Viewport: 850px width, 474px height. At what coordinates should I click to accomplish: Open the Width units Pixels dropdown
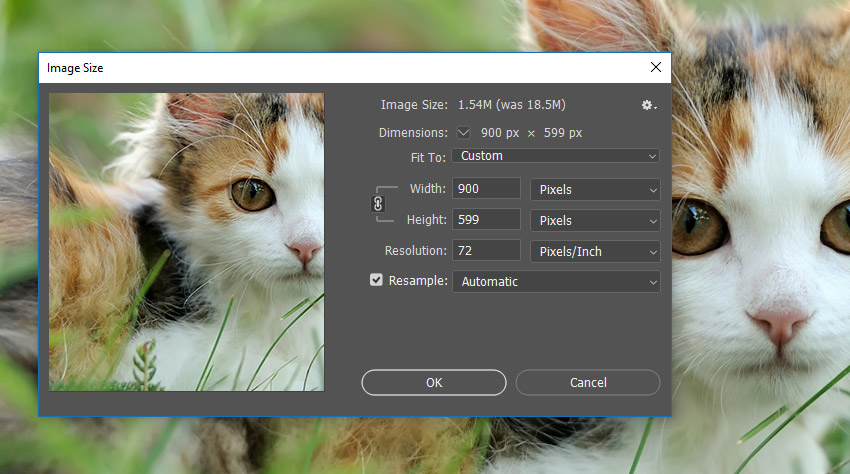[x=595, y=190]
